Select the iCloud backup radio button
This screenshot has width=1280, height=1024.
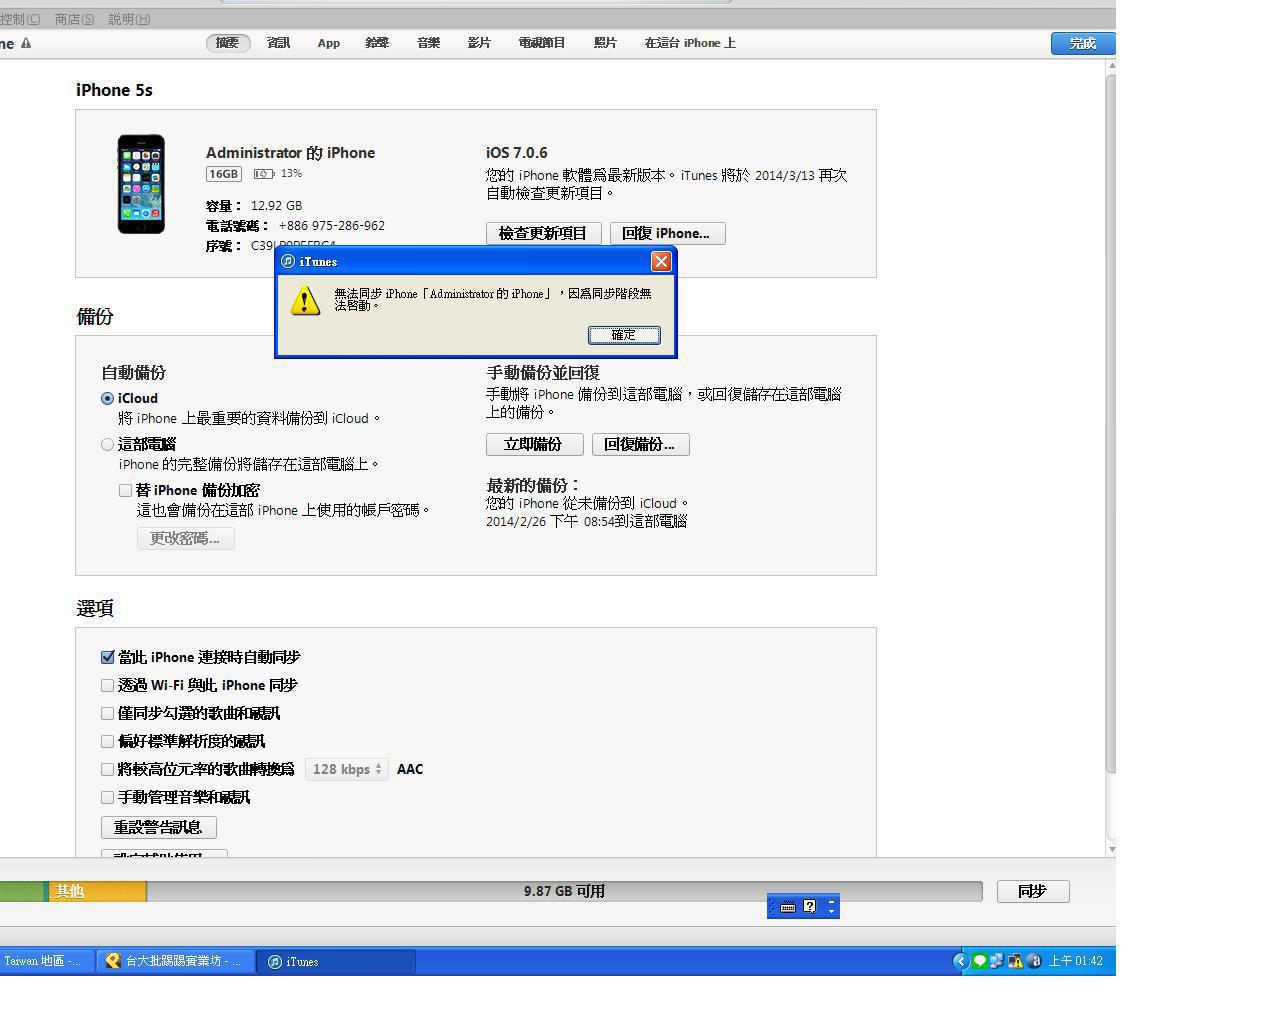point(107,398)
